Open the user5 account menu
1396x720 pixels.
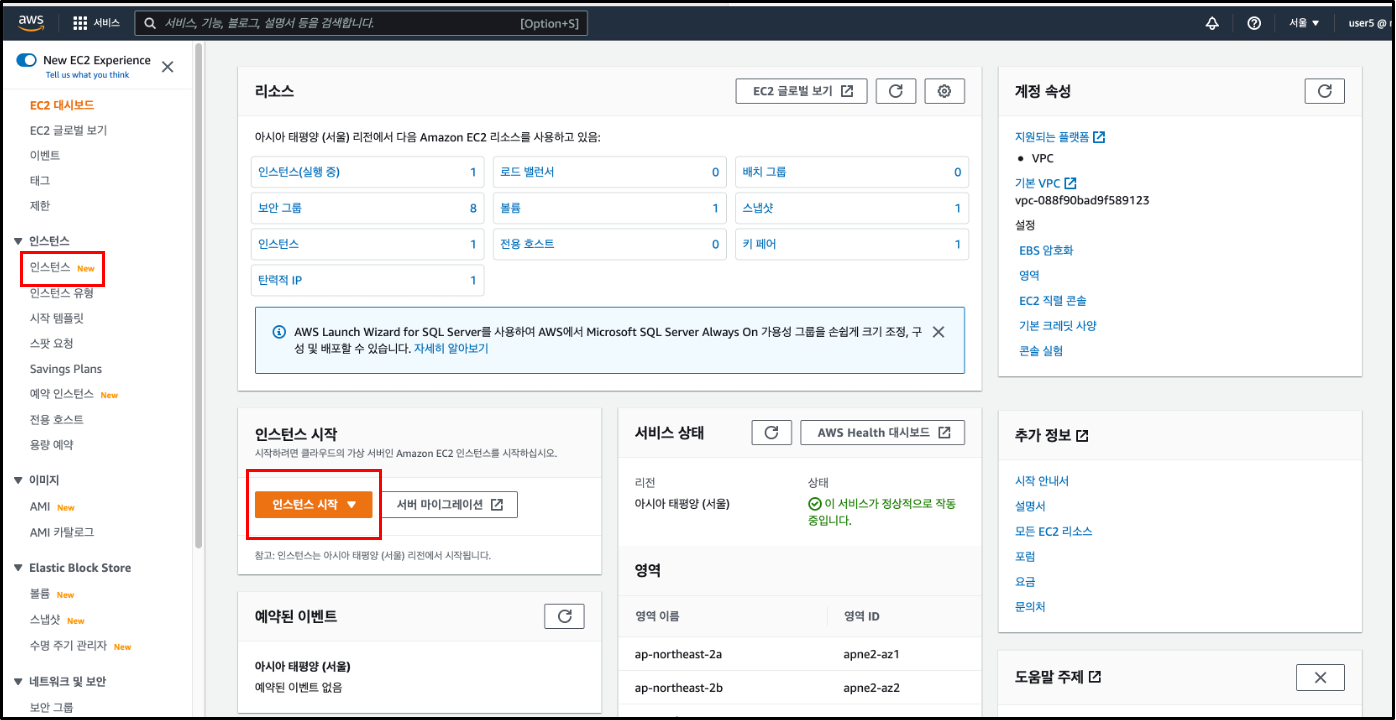click(1368, 23)
